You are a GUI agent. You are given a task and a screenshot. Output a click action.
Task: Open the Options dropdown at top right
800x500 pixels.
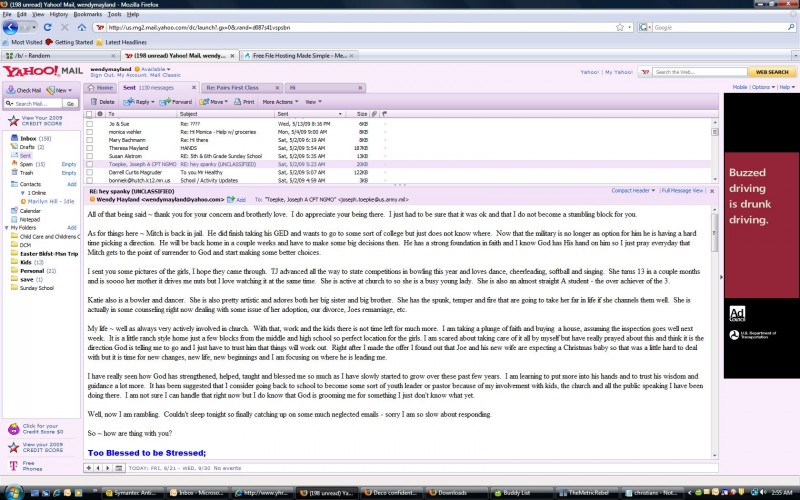point(763,87)
